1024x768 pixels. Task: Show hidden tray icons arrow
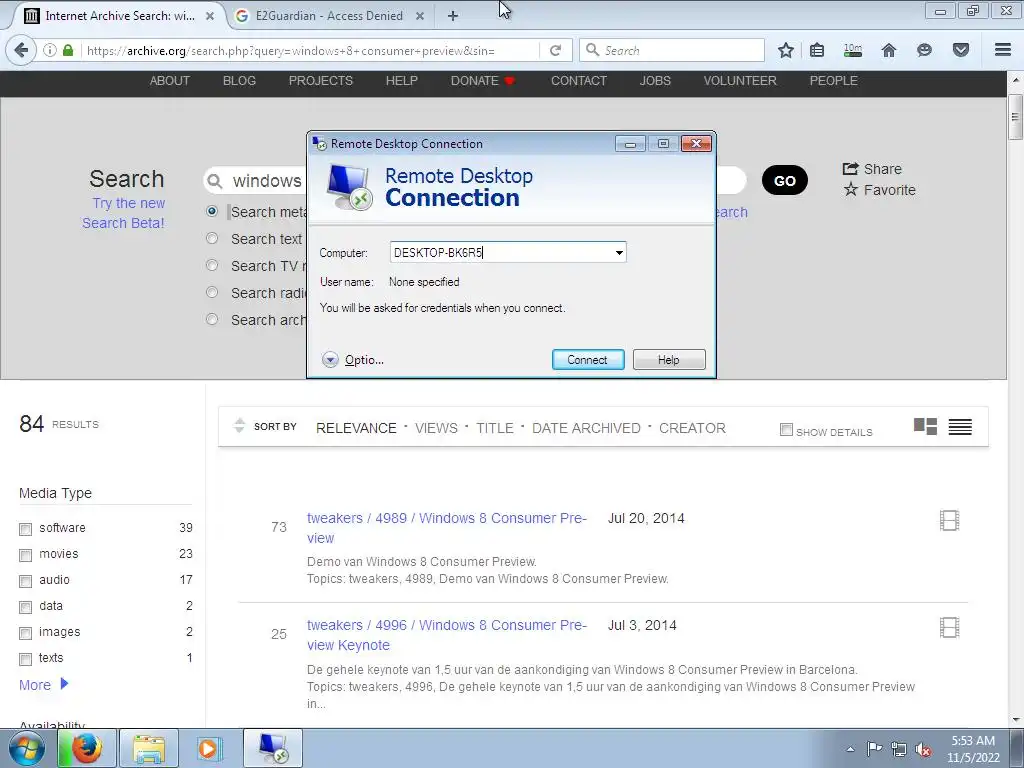point(850,749)
